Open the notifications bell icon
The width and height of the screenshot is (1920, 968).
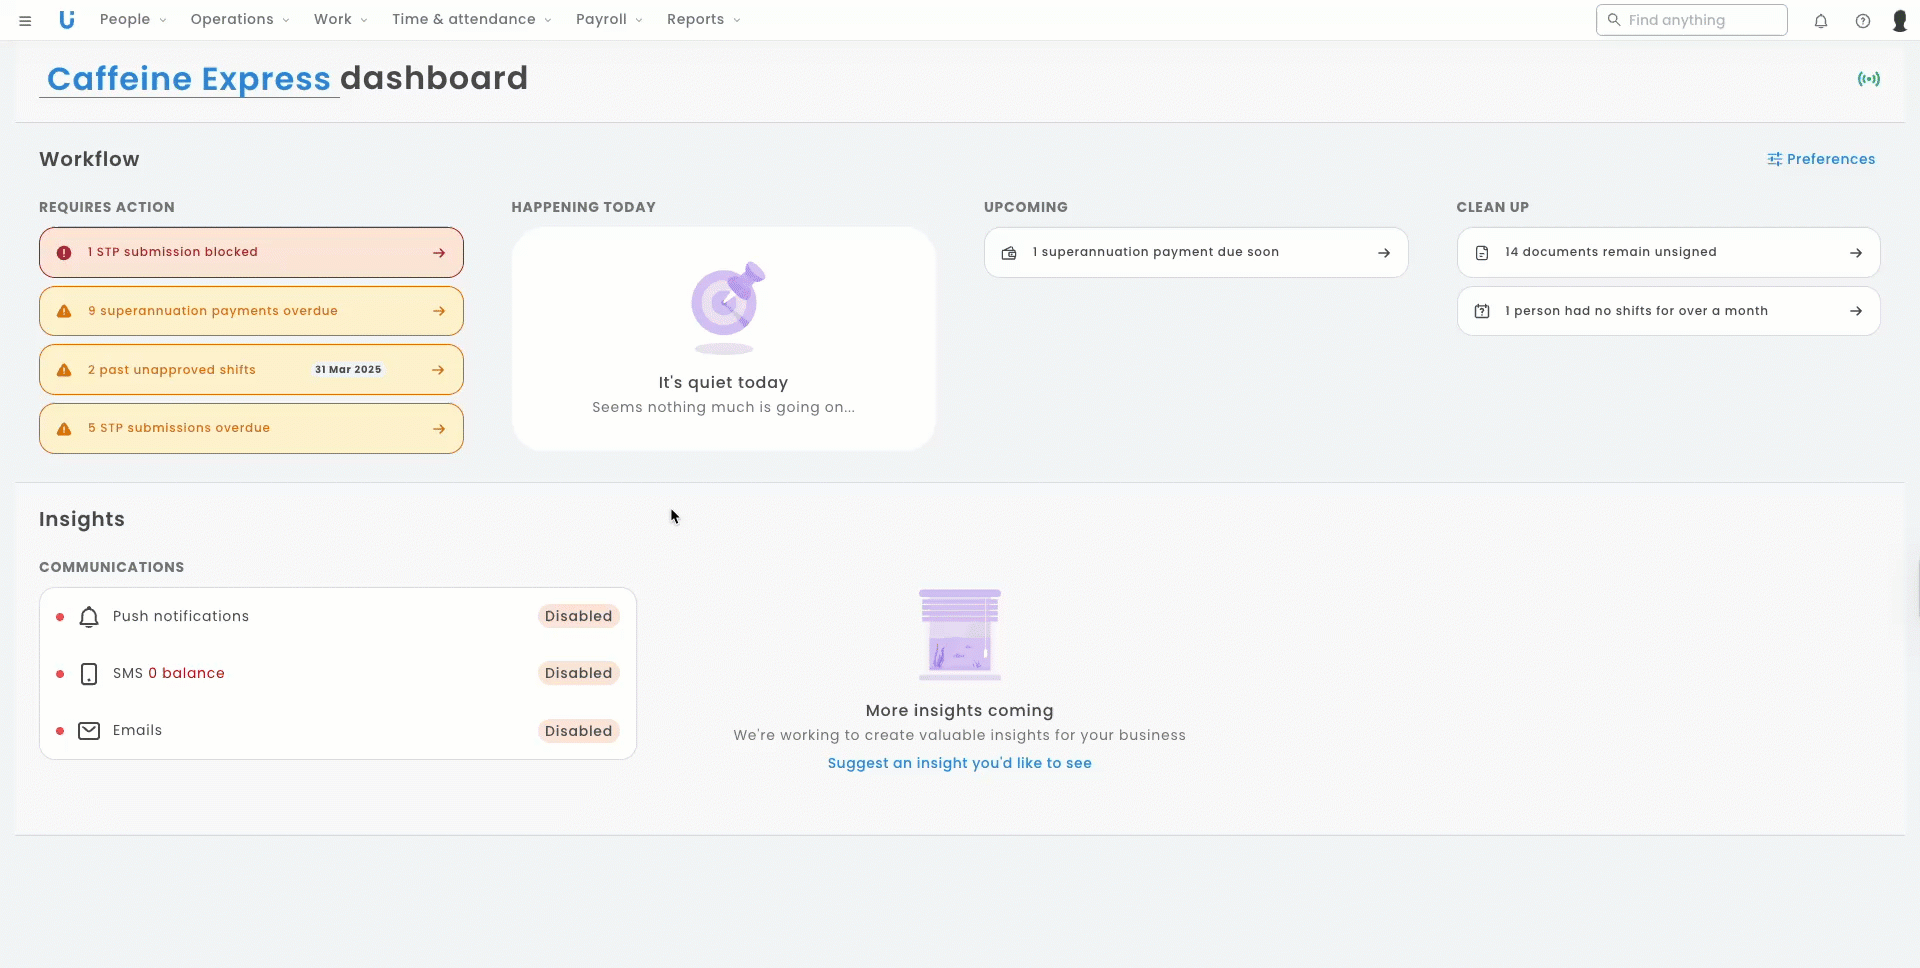point(1821,21)
